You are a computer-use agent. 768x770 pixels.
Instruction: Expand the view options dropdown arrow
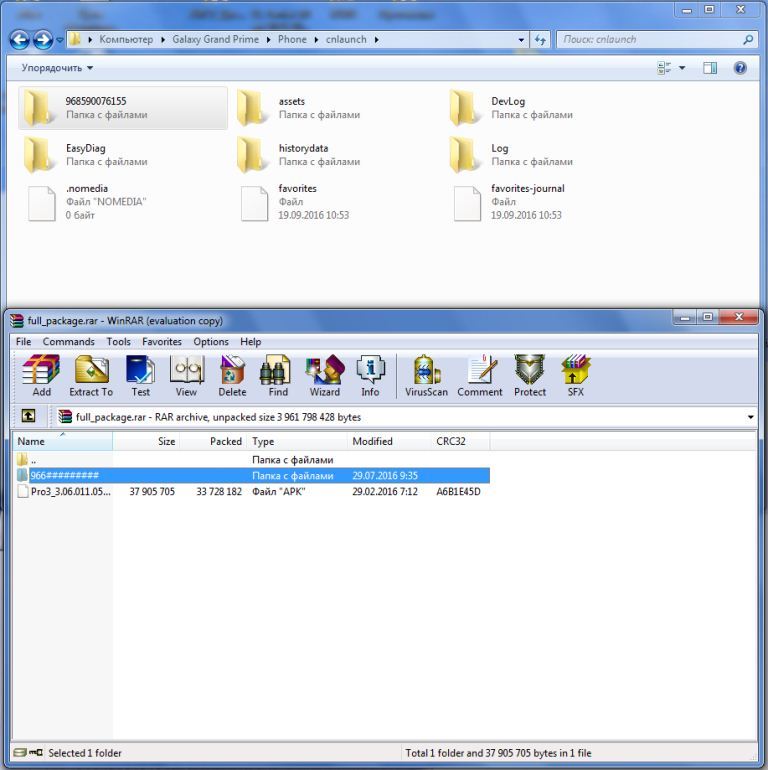click(682, 68)
